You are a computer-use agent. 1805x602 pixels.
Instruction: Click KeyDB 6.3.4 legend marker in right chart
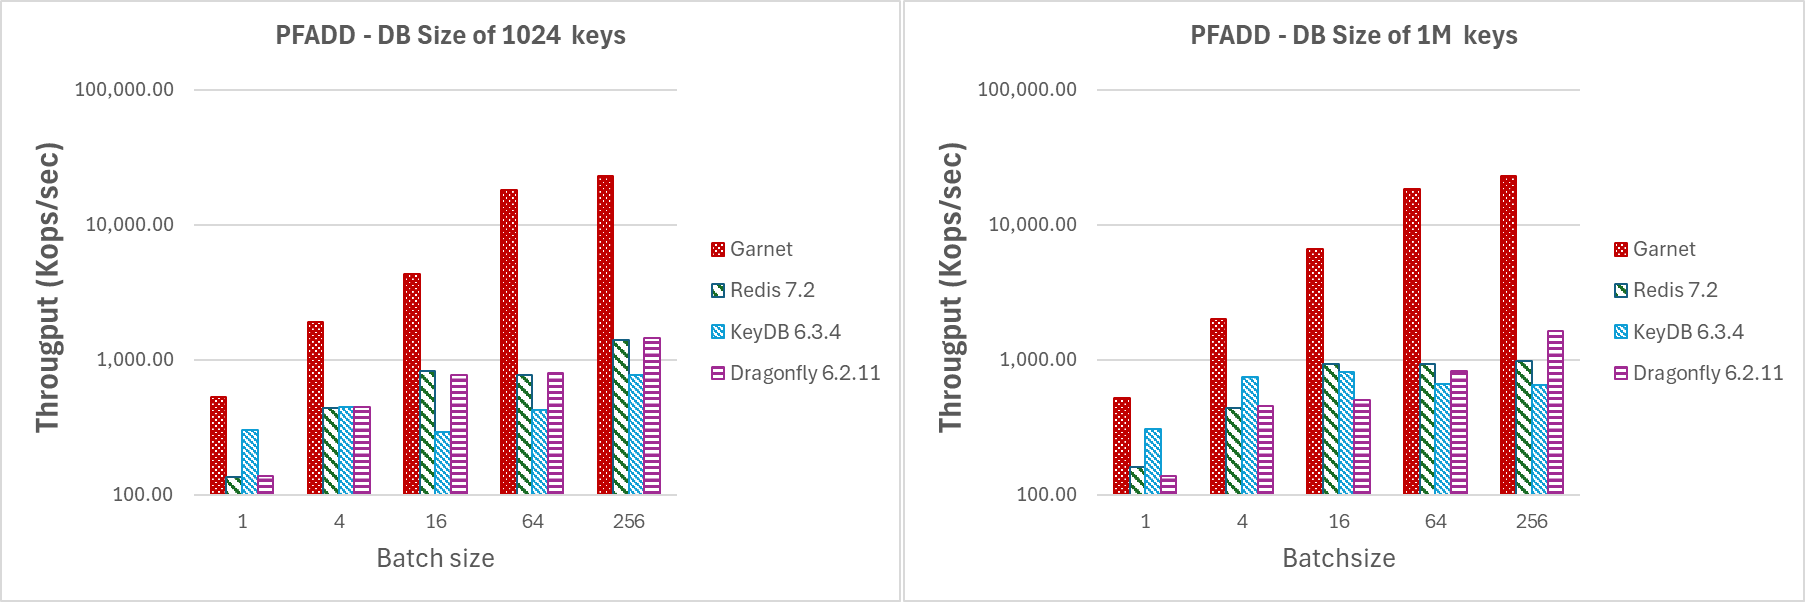click(1620, 332)
